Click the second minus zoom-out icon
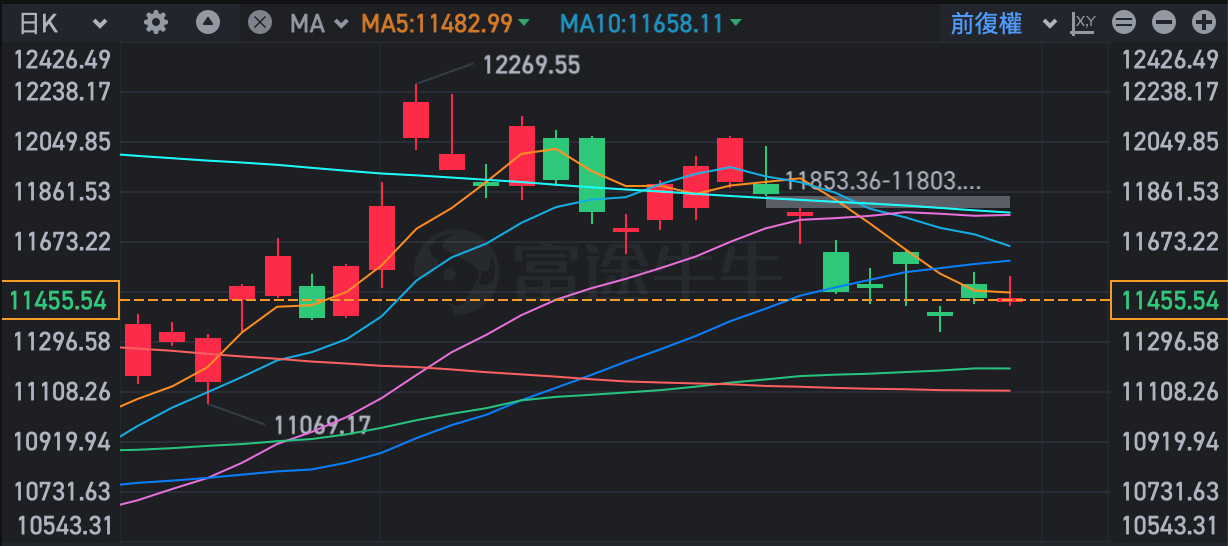The image size is (1228, 546). coord(1163,23)
